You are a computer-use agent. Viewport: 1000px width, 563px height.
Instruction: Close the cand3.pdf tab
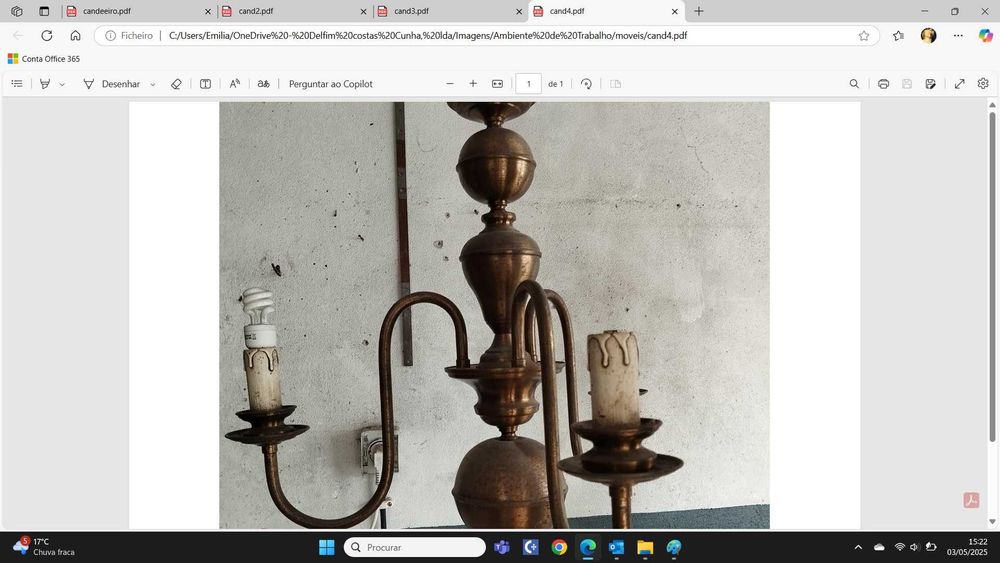[519, 11]
